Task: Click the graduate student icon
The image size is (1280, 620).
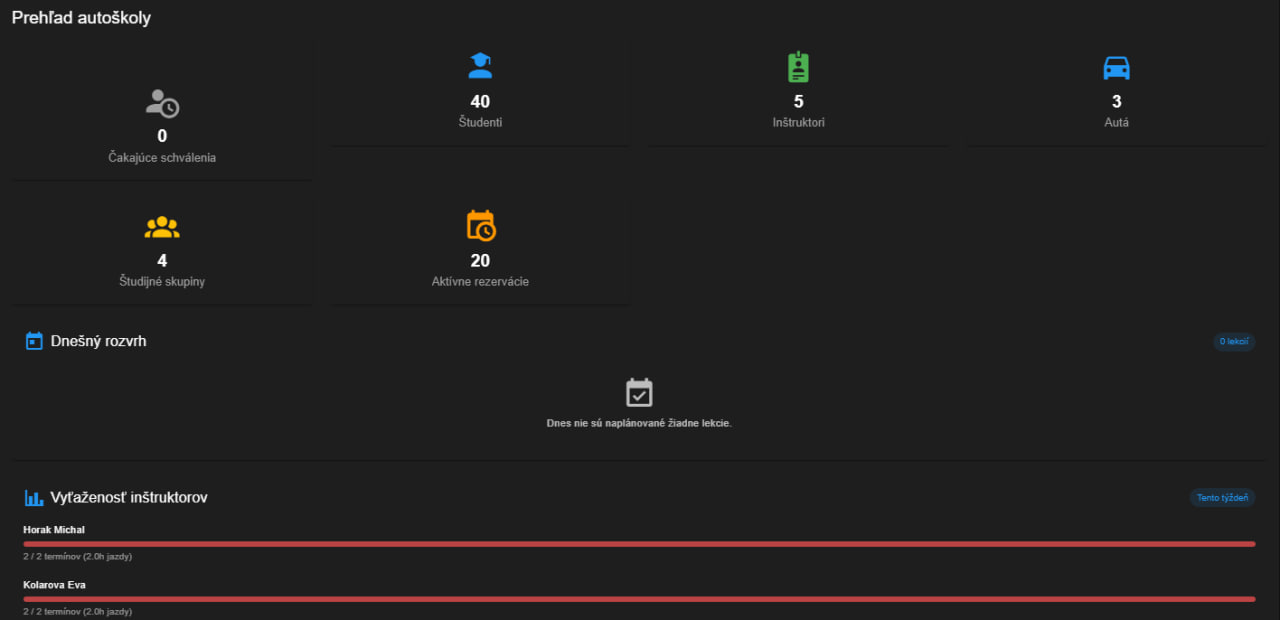Action: [480, 67]
